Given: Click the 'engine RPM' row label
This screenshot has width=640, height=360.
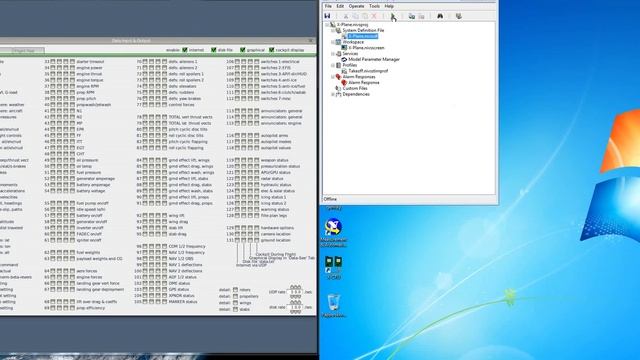Looking at the screenshot, I should (88, 86).
